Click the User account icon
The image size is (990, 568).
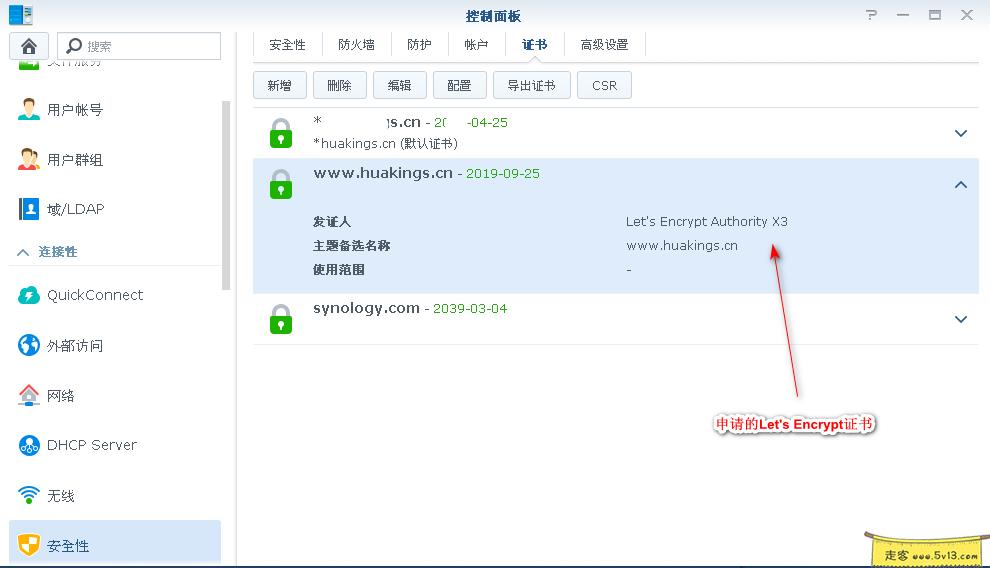28,109
